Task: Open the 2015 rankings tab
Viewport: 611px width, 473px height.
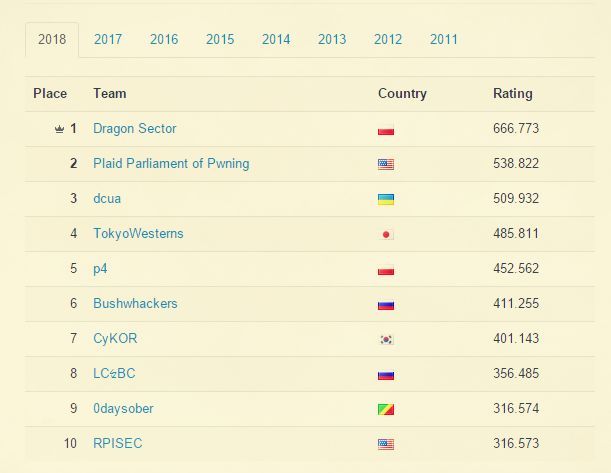Action: click(220, 39)
